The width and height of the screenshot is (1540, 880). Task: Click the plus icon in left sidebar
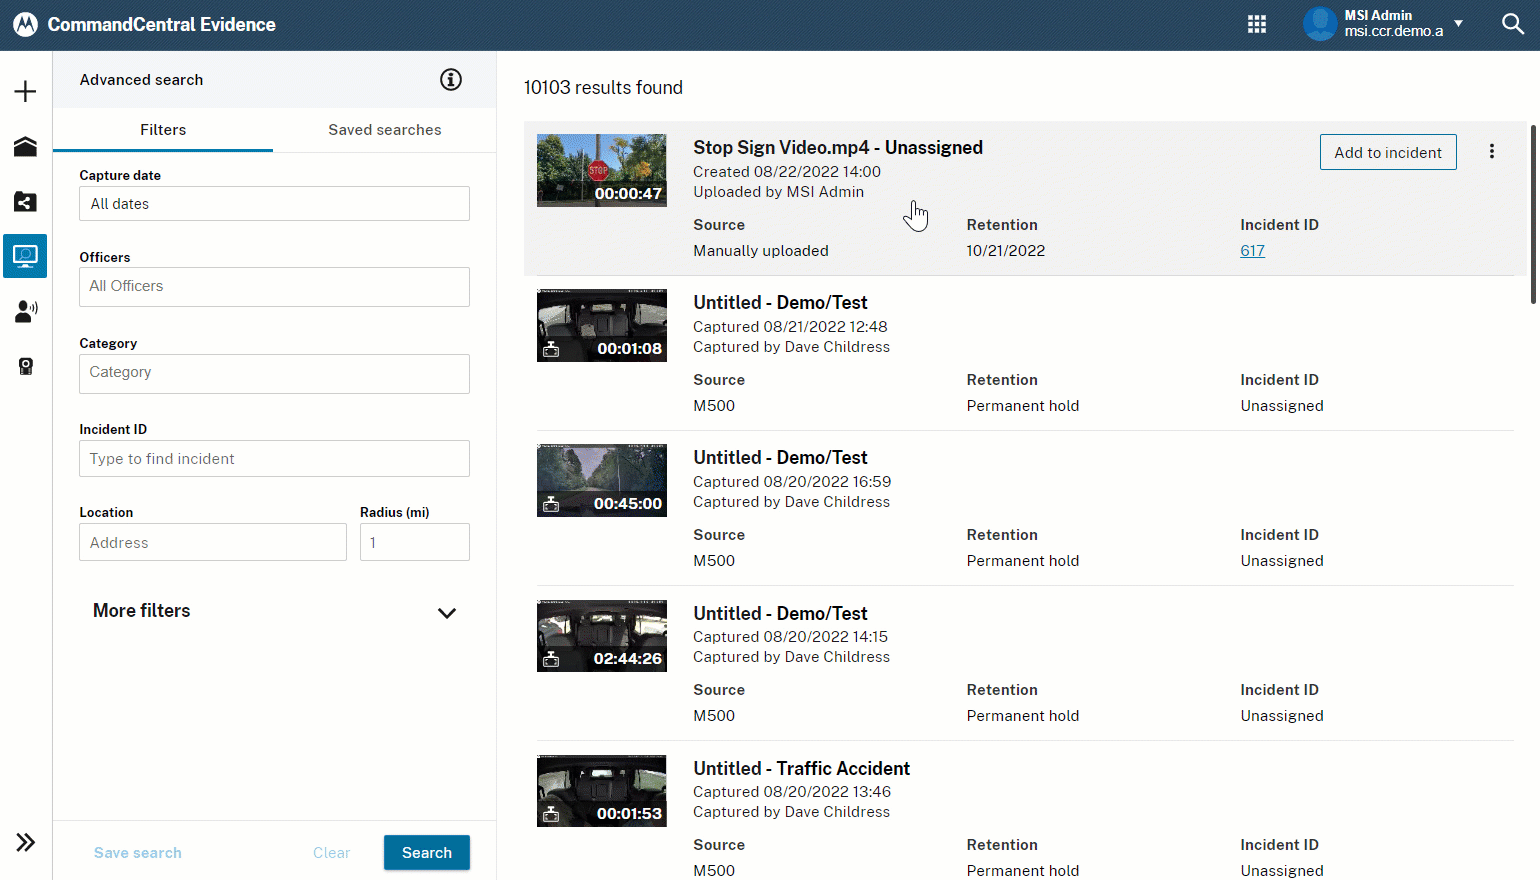coord(25,92)
